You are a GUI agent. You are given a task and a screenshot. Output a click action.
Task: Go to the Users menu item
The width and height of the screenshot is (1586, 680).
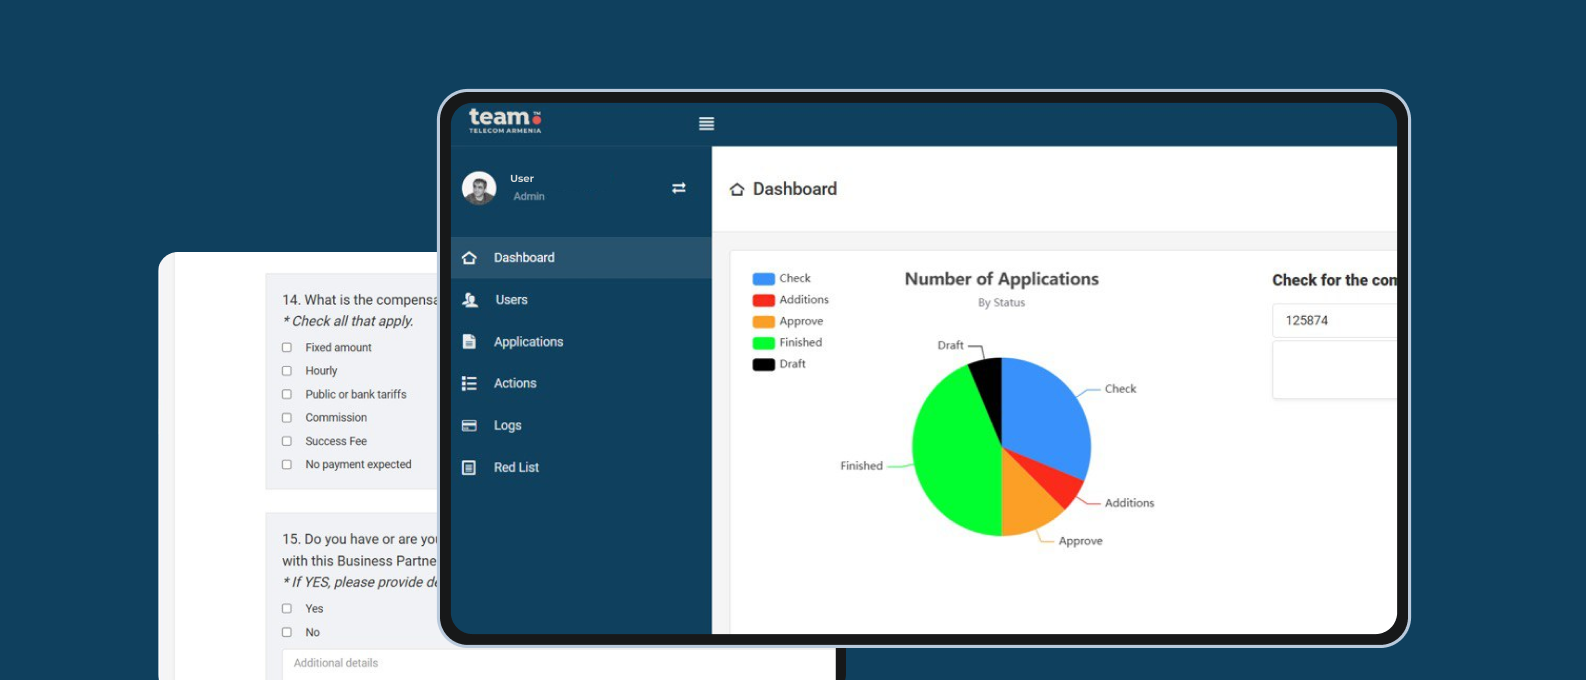[581, 300]
